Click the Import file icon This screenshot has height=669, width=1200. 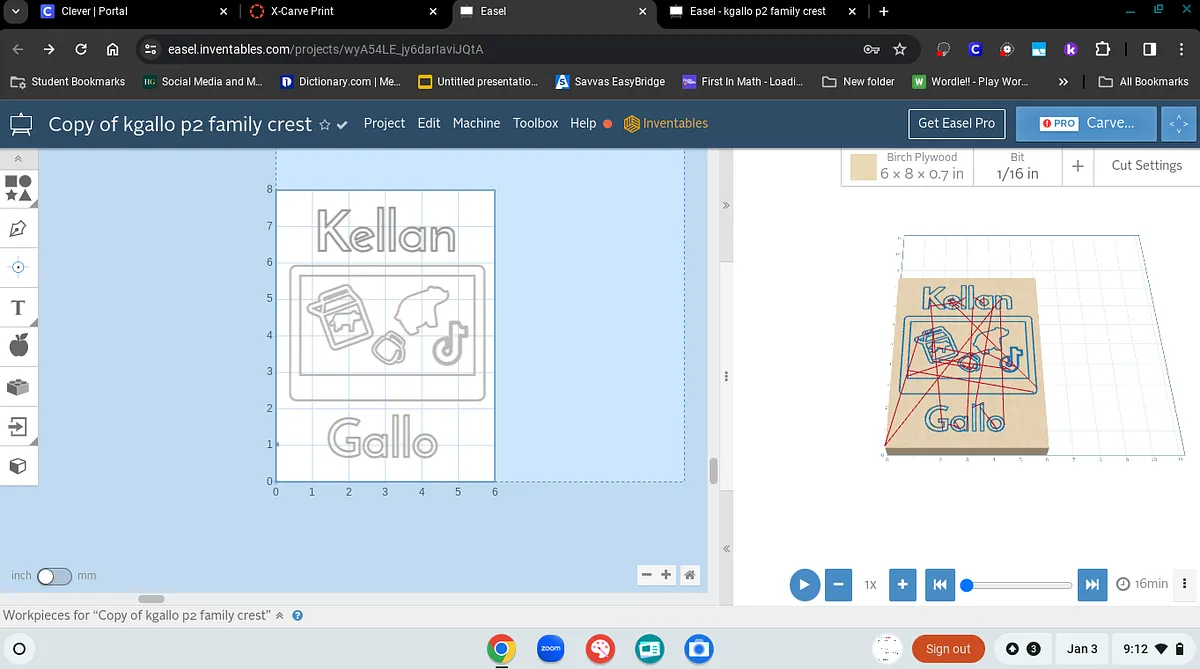[18, 427]
